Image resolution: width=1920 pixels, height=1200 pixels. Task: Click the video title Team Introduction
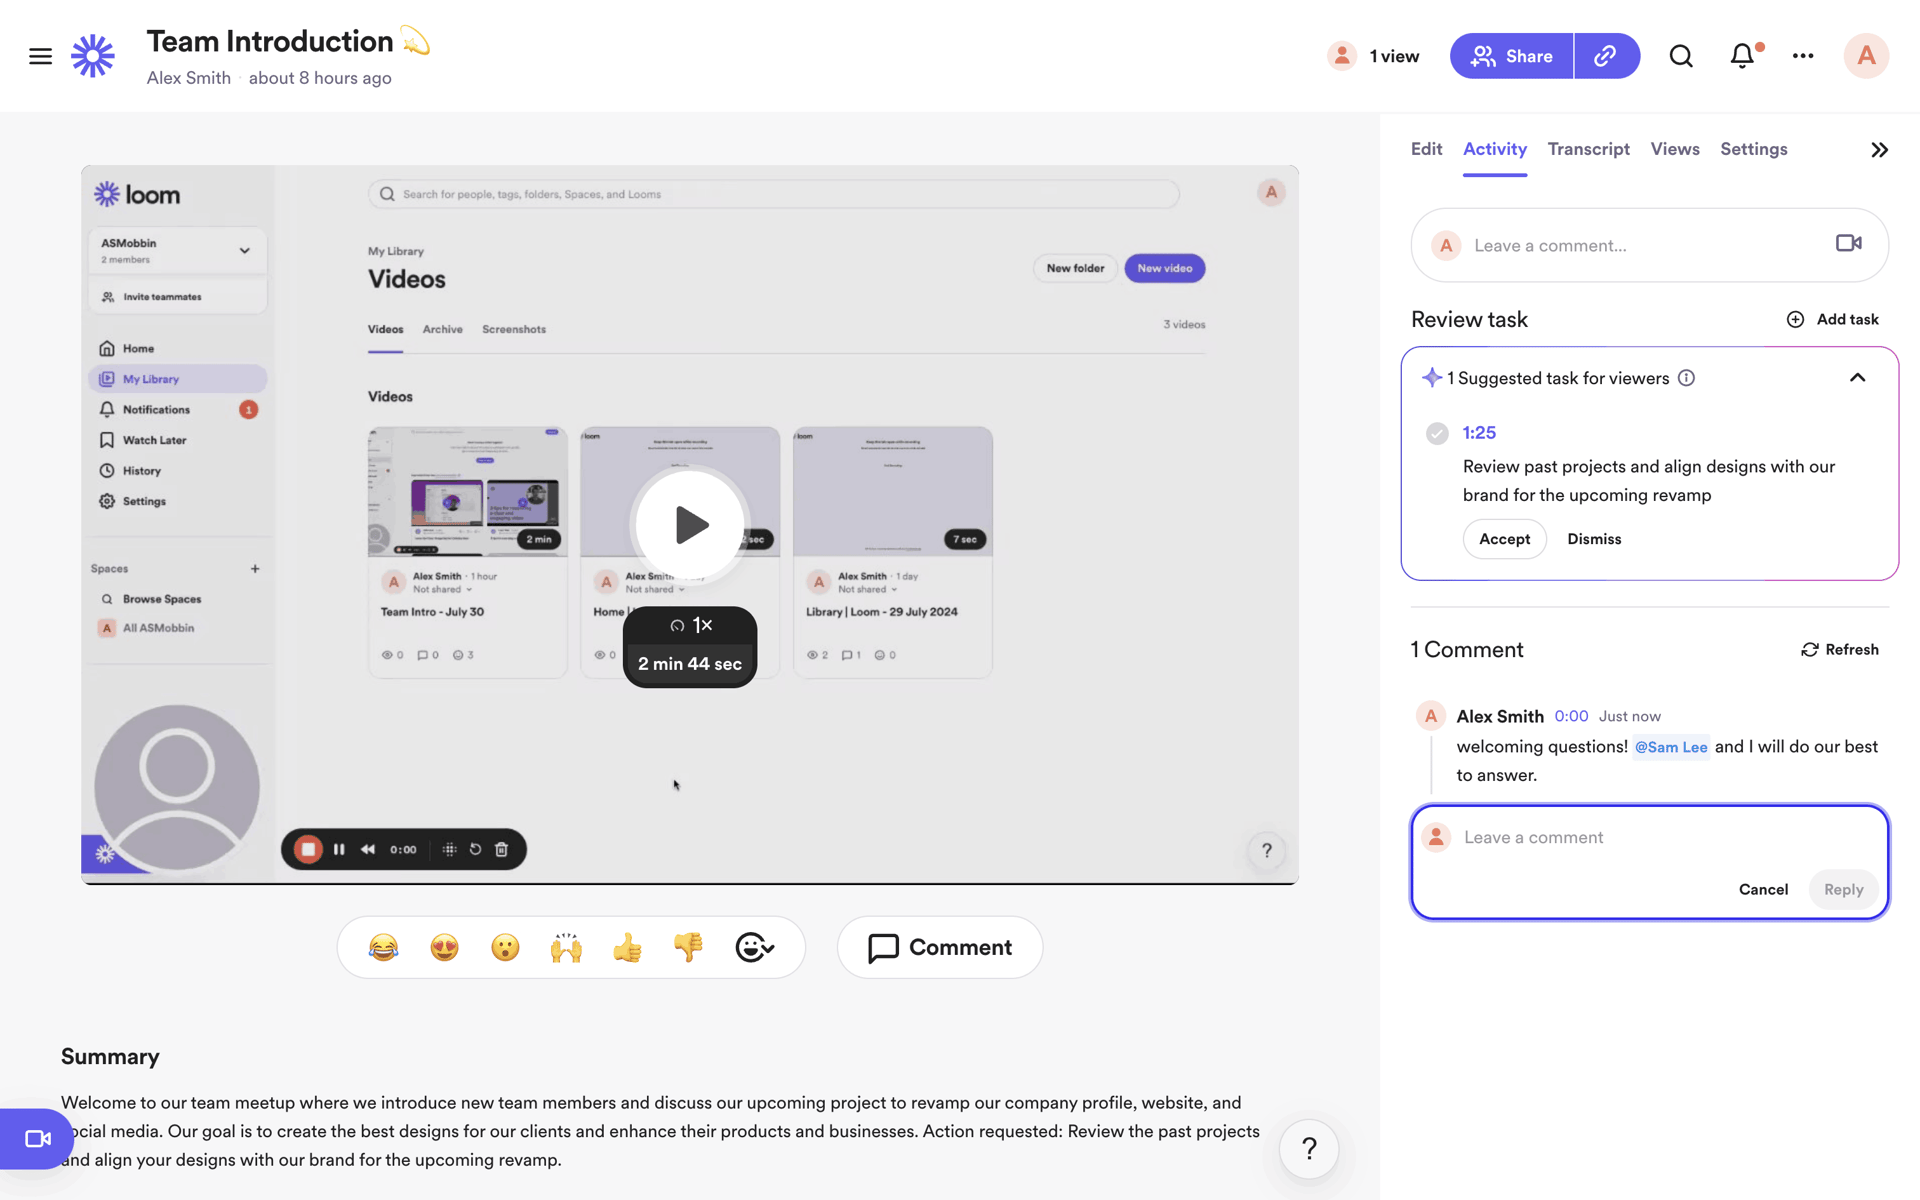pos(270,41)
